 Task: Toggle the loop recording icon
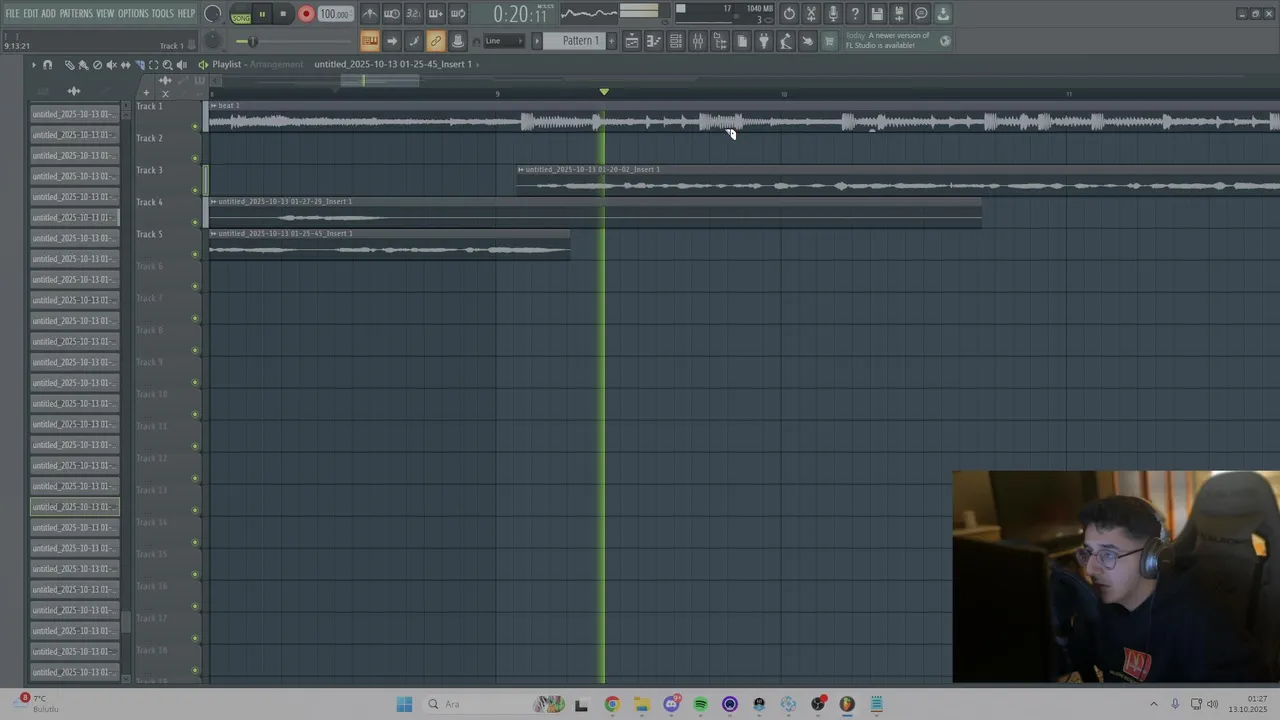point(458,14)
